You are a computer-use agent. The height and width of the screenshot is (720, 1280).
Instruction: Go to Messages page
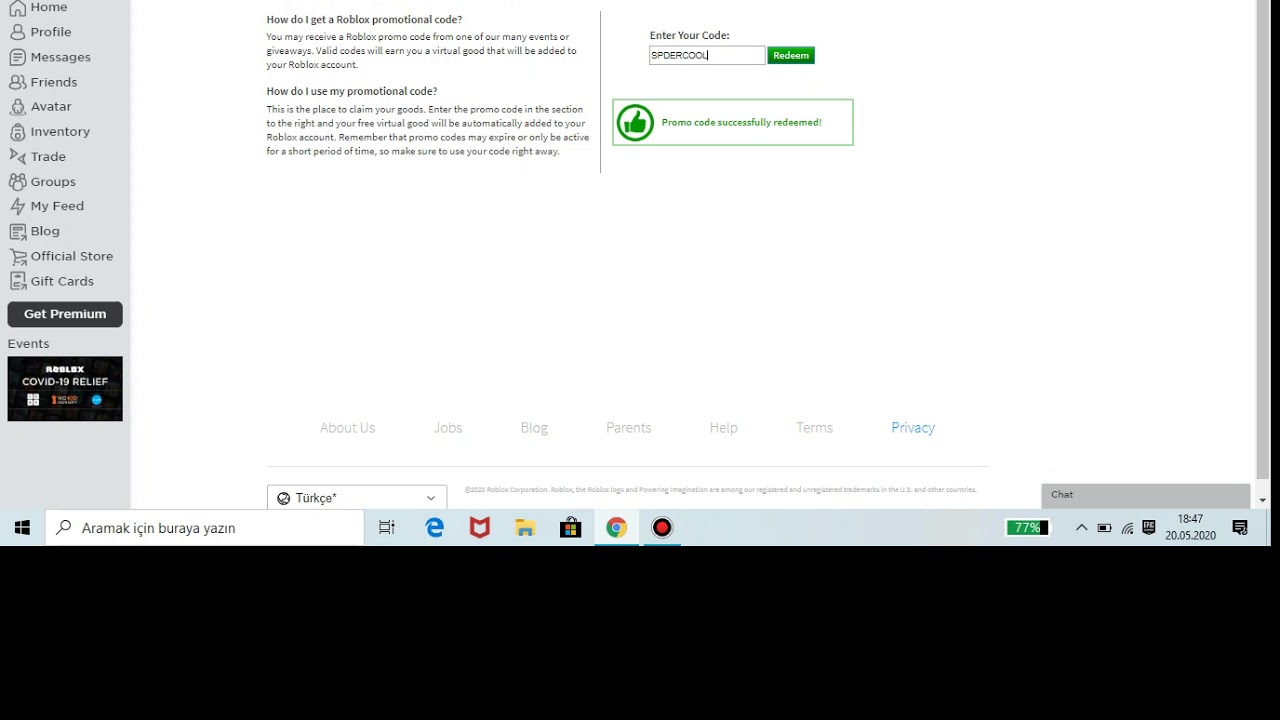tap(61, 57)
